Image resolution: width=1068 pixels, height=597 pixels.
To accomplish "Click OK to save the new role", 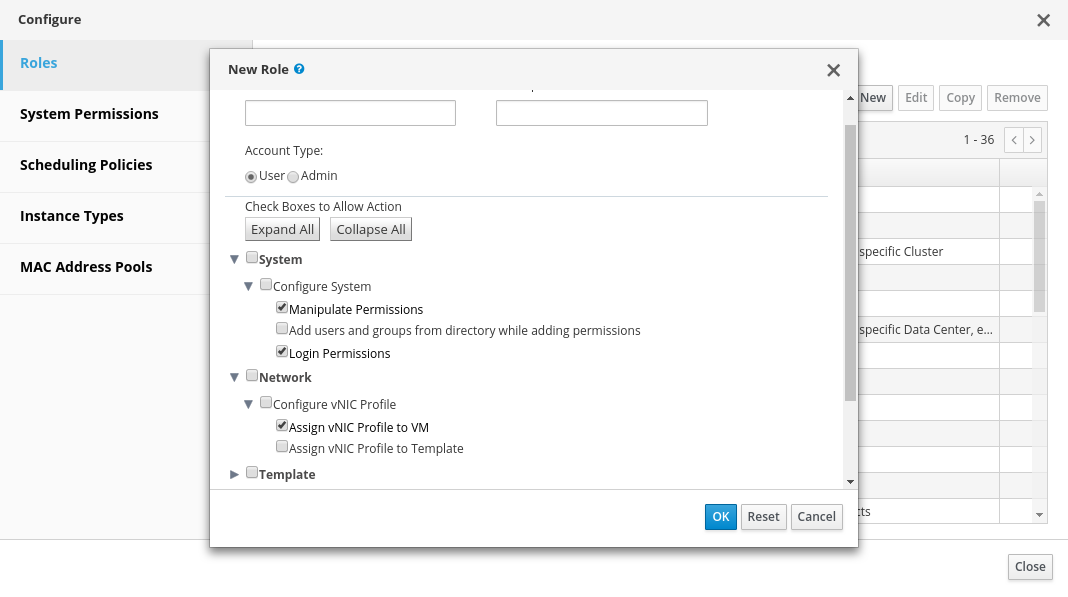I will tap(720, 516).
